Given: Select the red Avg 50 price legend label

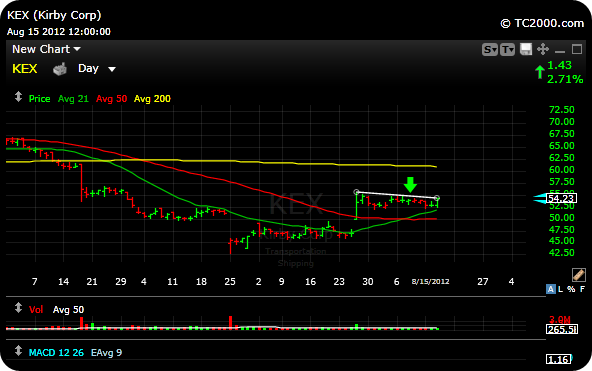Looking at the screenshot, I should [111, 99].
